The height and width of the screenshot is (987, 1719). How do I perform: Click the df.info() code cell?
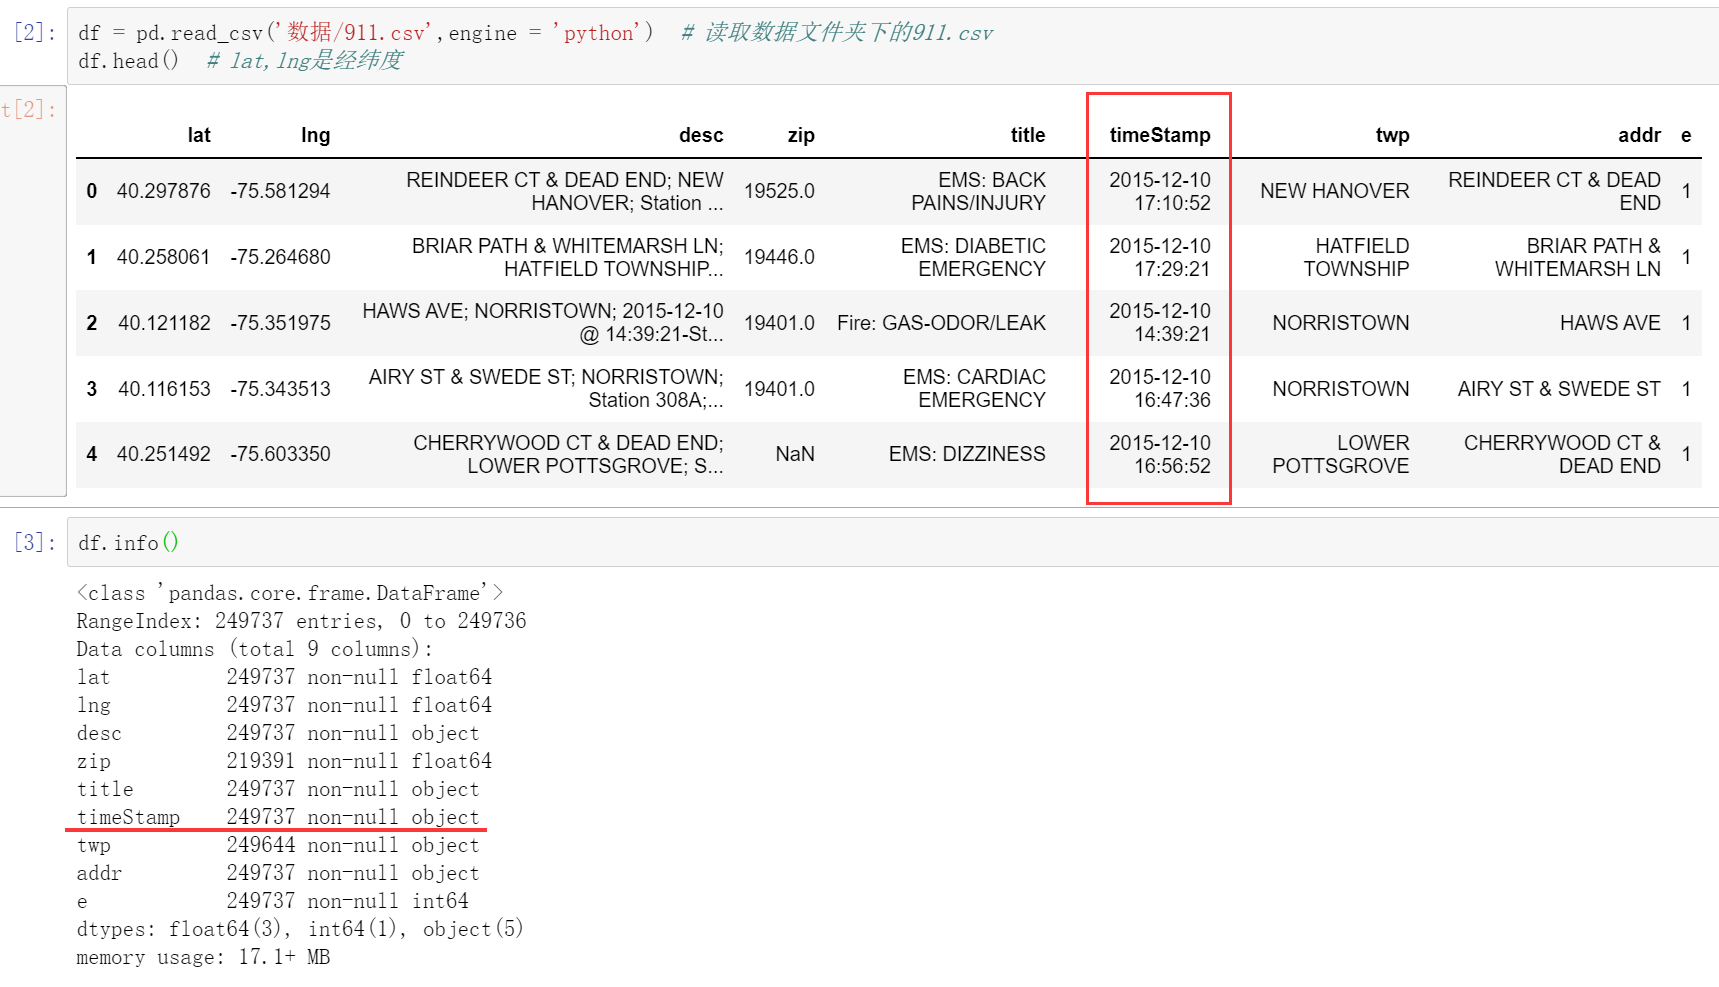(x=893, y=542)
